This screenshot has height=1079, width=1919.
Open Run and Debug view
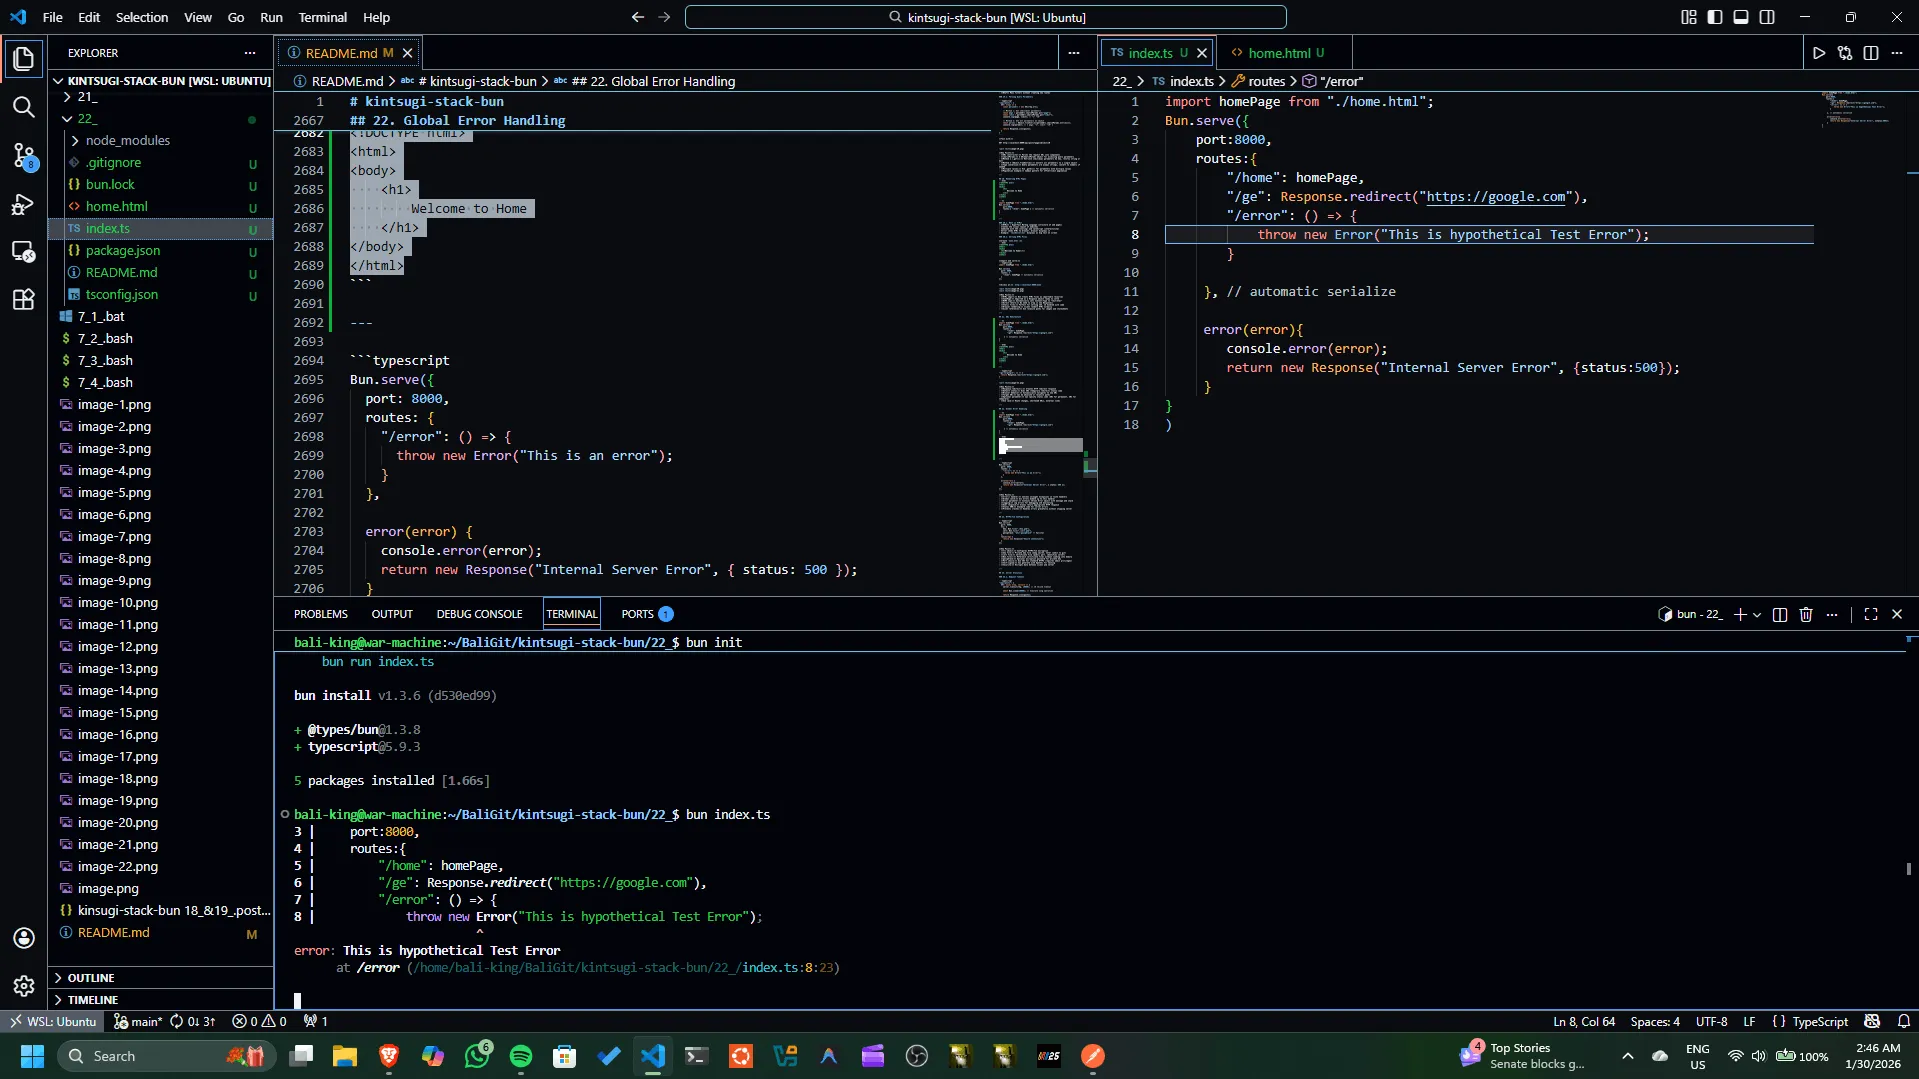[x=23, y=204]
